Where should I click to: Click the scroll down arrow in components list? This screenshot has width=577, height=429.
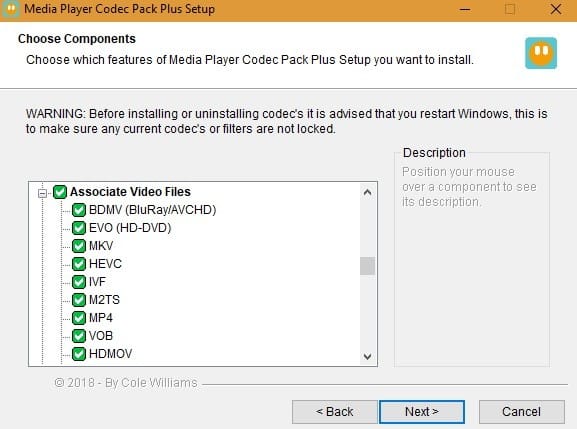click(x=367, y=356)
